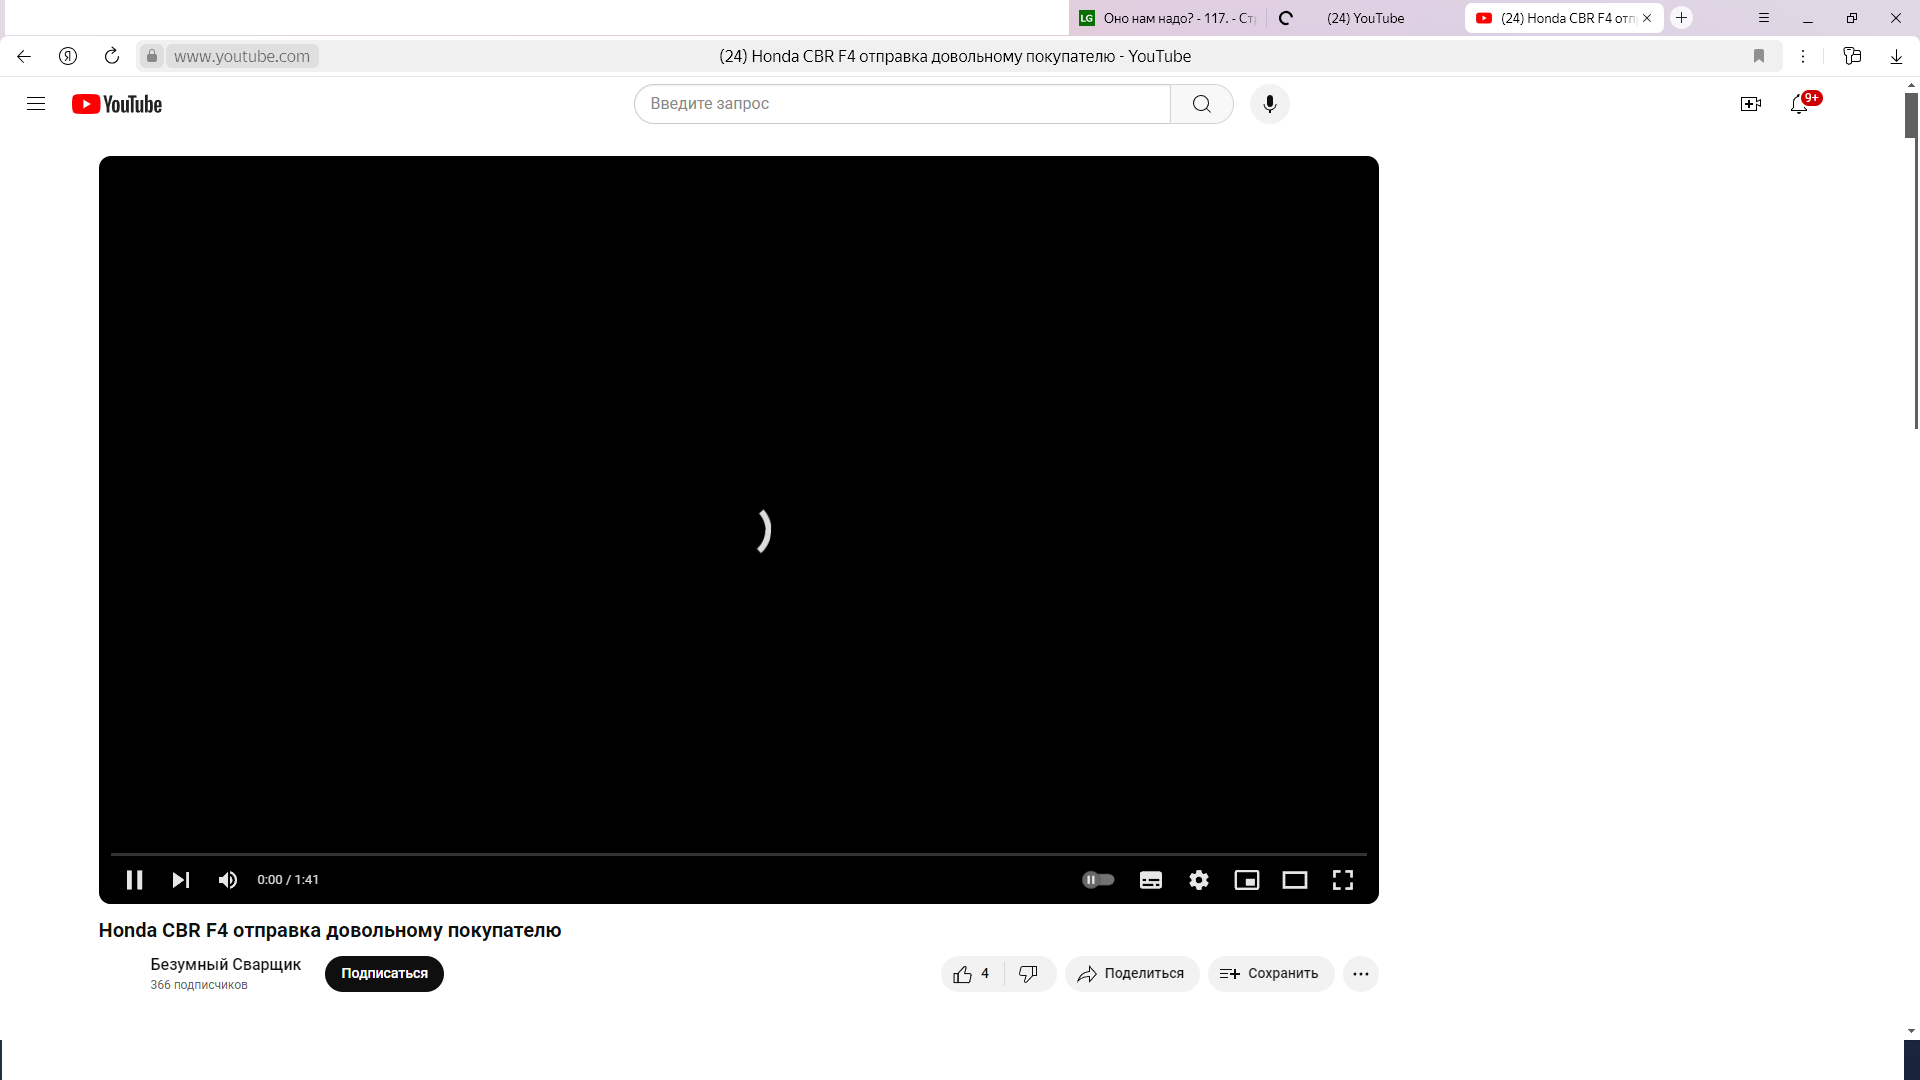Image resolution: width=1920 pixels, height=1080 pixels.
Task: Search by voice microphone icon
Action: click(1270, 104)
